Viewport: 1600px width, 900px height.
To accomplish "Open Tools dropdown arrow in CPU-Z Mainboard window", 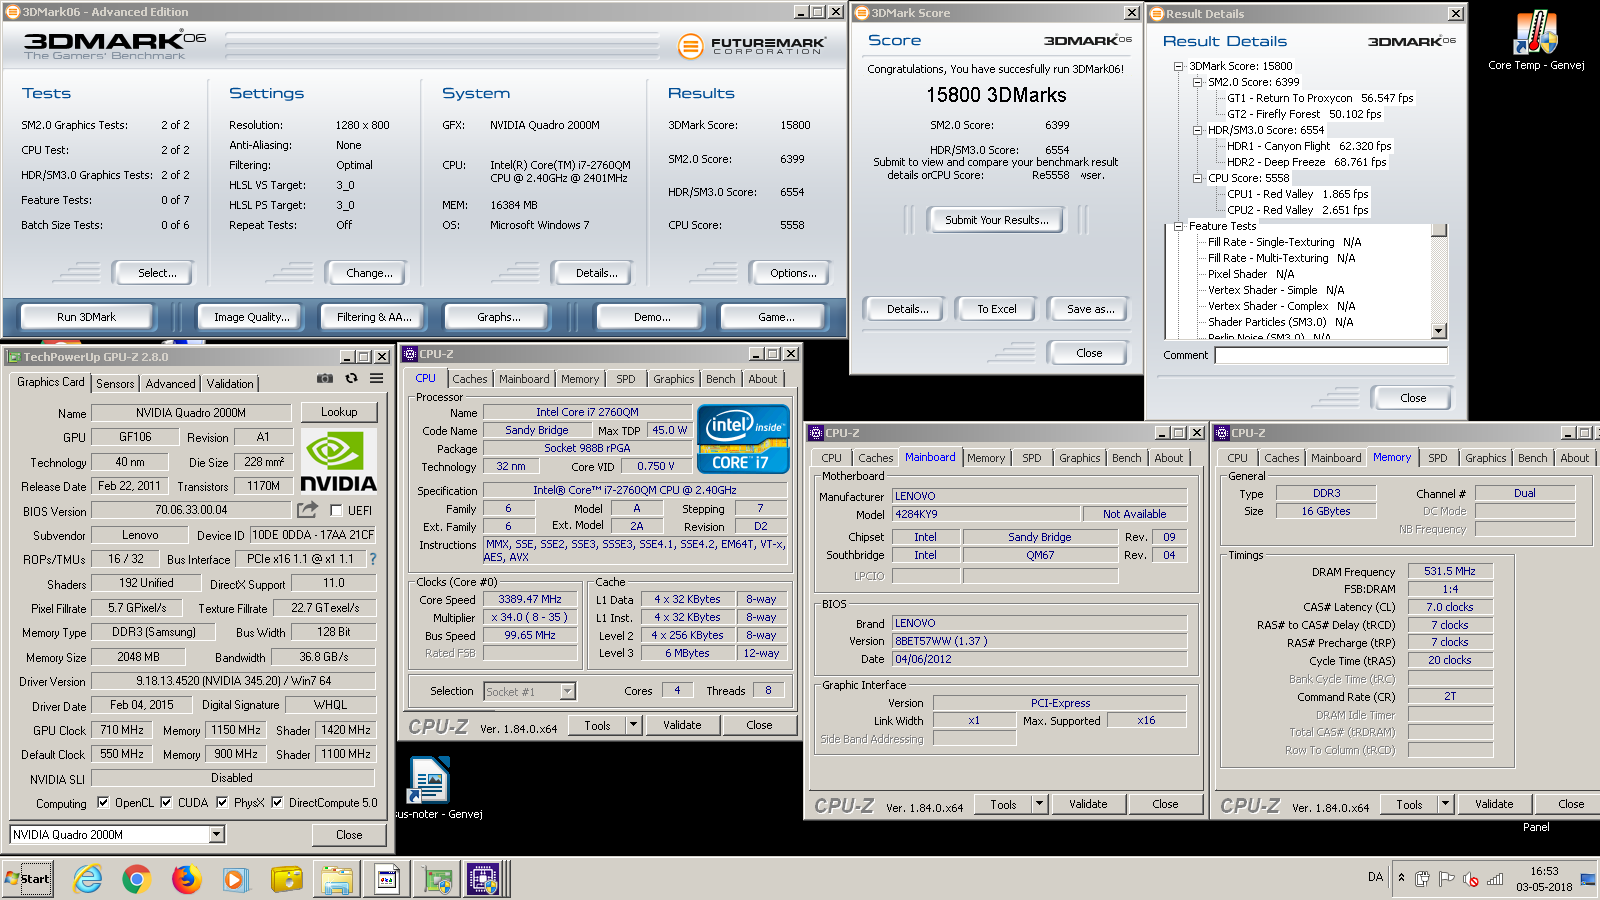I will tap(1039, 804).
